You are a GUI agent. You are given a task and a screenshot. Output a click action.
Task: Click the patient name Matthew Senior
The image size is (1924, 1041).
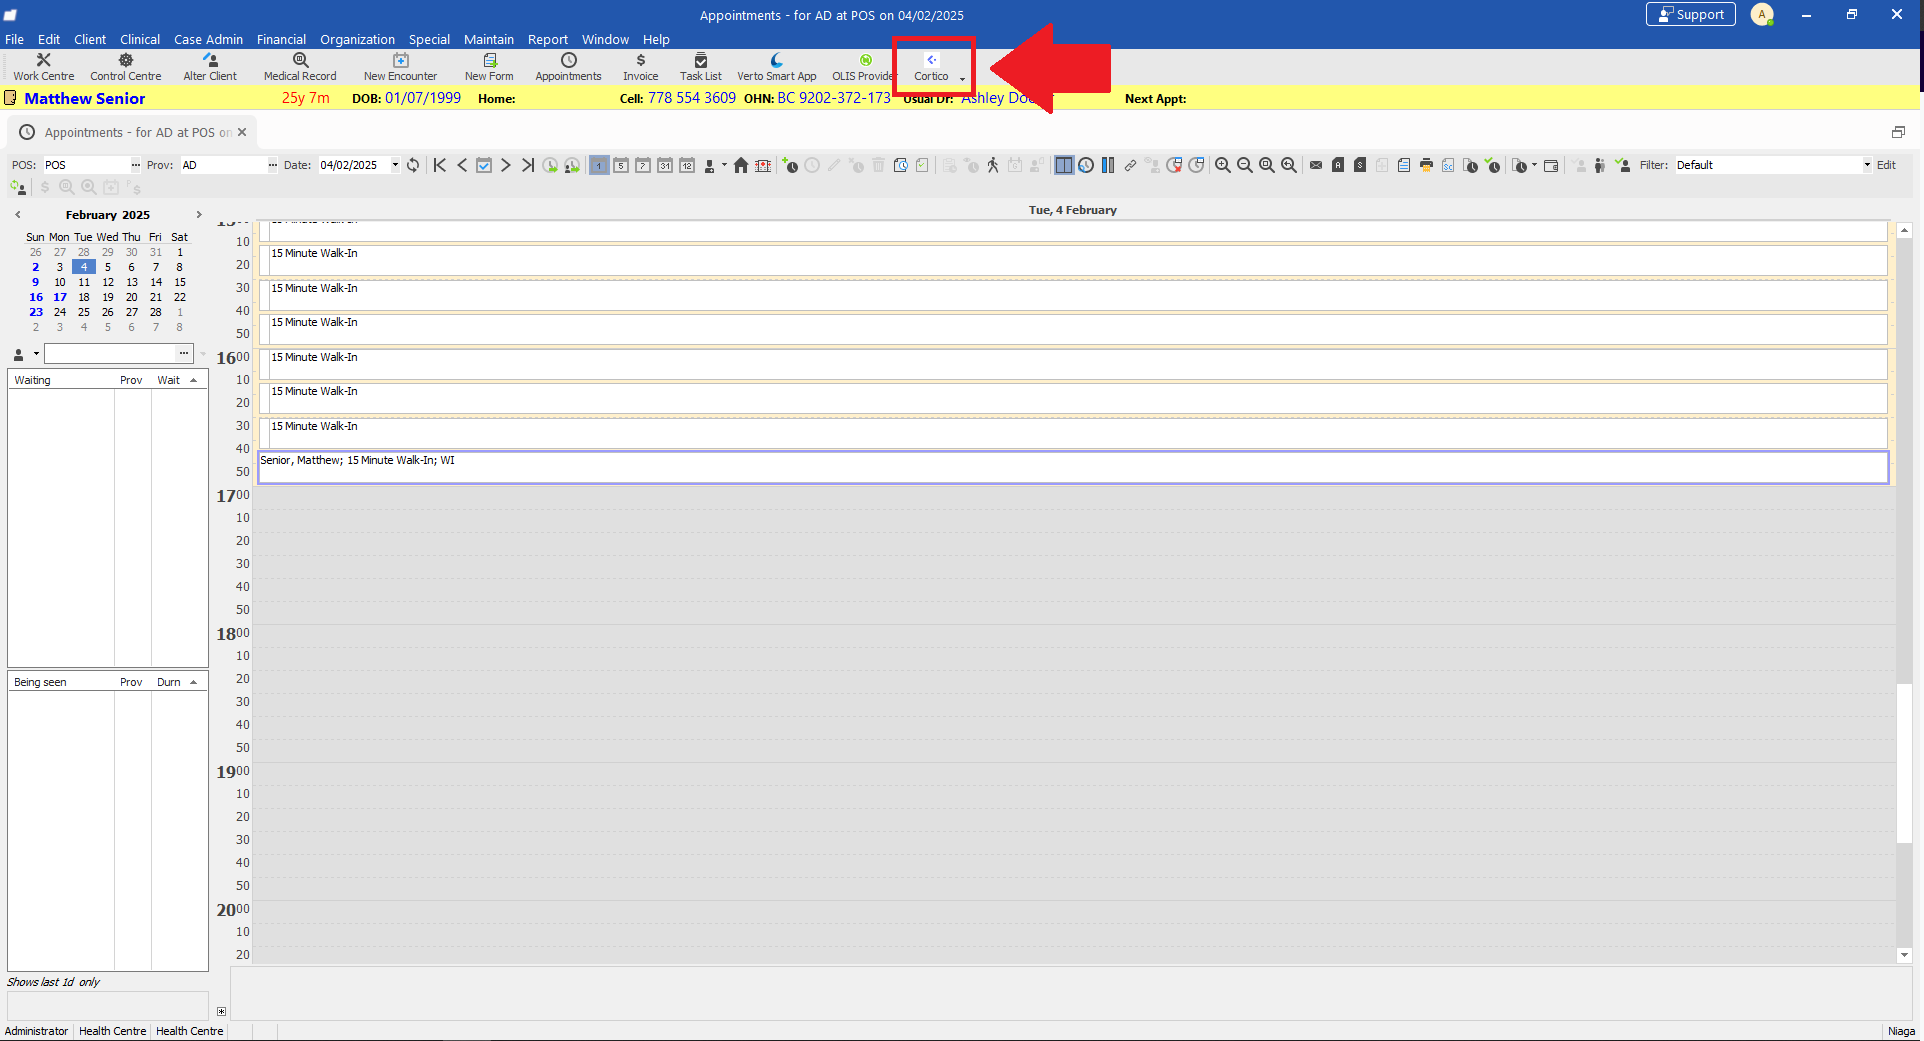coord(85,98)
